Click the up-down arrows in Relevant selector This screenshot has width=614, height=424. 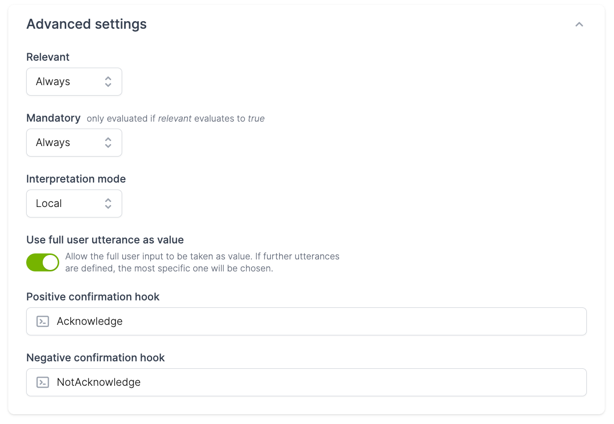(x=108, y=81)
